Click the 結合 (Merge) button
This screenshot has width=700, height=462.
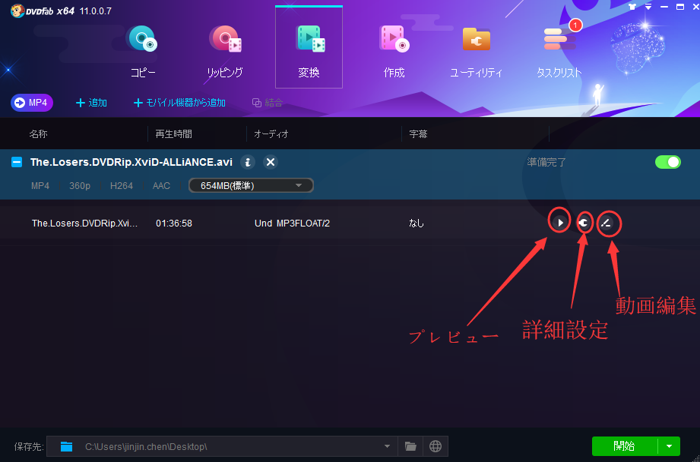[267, 103]
